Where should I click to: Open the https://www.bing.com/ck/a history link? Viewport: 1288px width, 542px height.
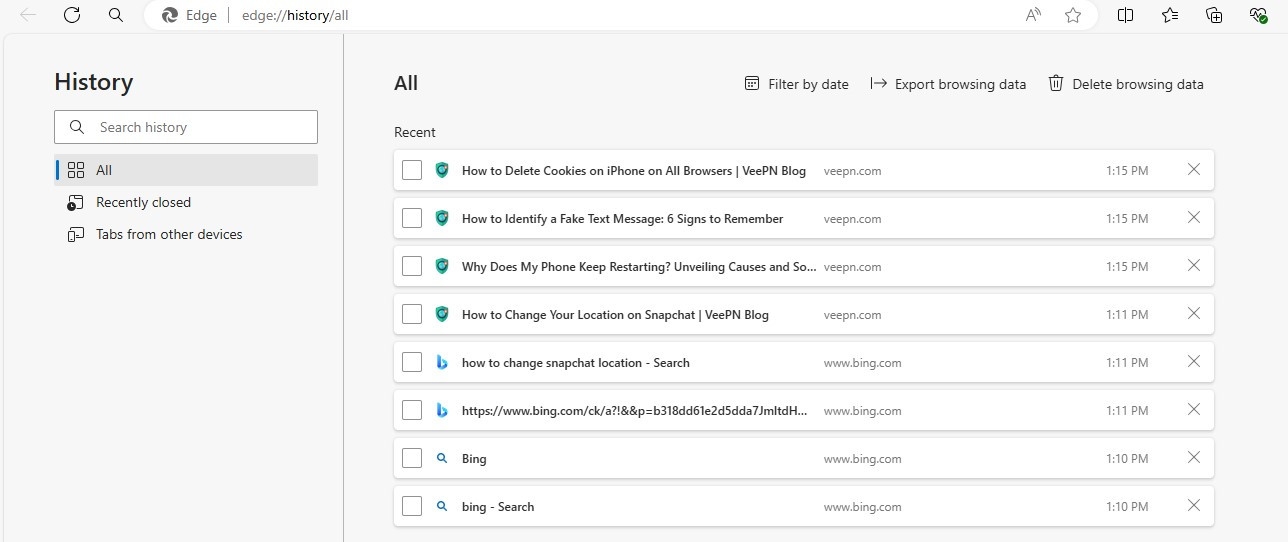tap(635, 411)
